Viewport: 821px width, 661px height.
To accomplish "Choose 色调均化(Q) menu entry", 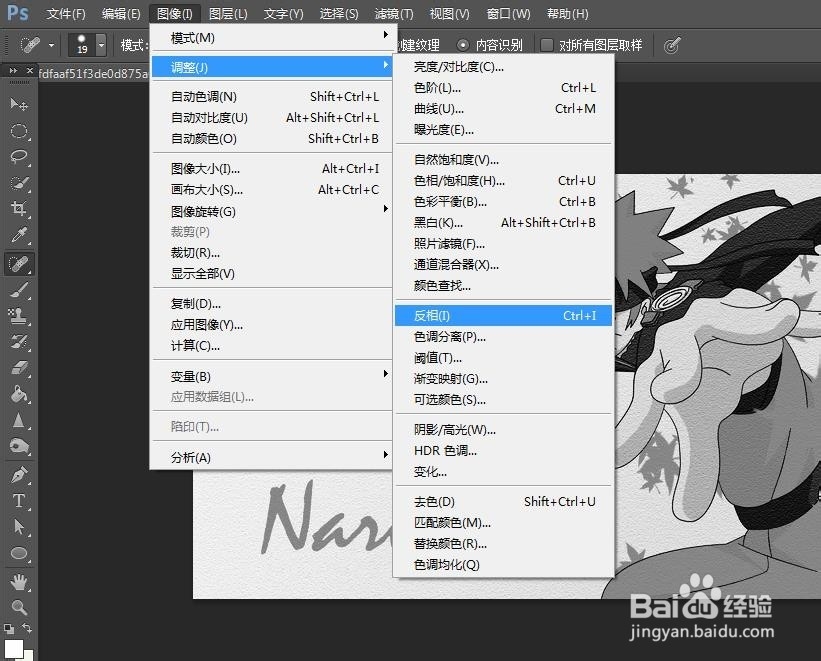I will 504,565.
